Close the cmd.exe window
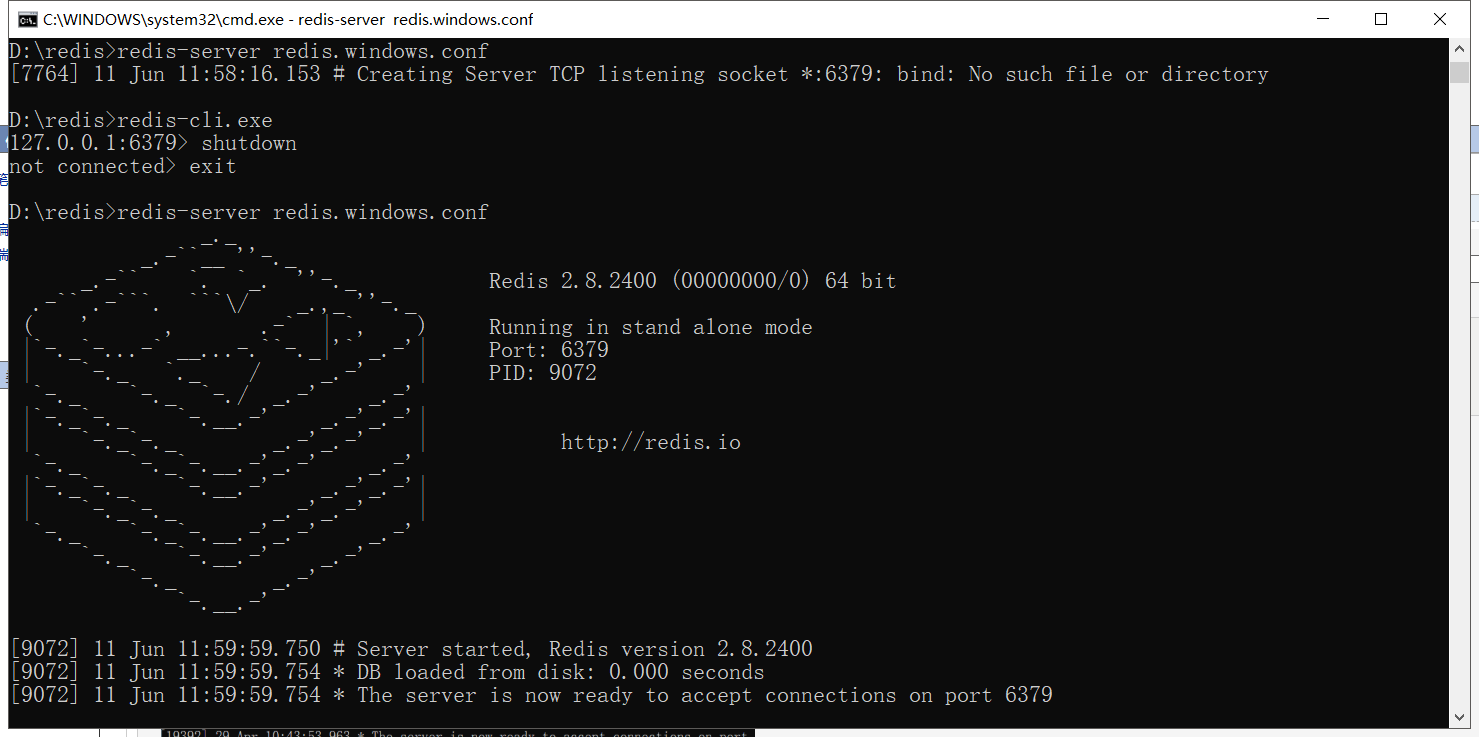Image resolution: width=1479 pixels, height=737 pixels. (x=1440, y=19)
